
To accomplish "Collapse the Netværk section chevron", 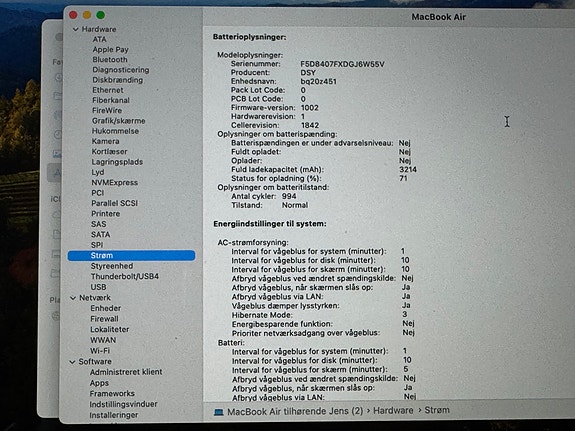I will point(73,298).
